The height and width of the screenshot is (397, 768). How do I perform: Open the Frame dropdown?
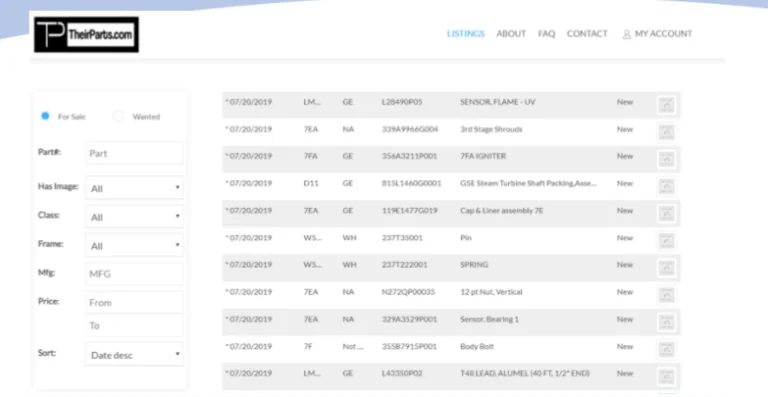pos(134,246)
